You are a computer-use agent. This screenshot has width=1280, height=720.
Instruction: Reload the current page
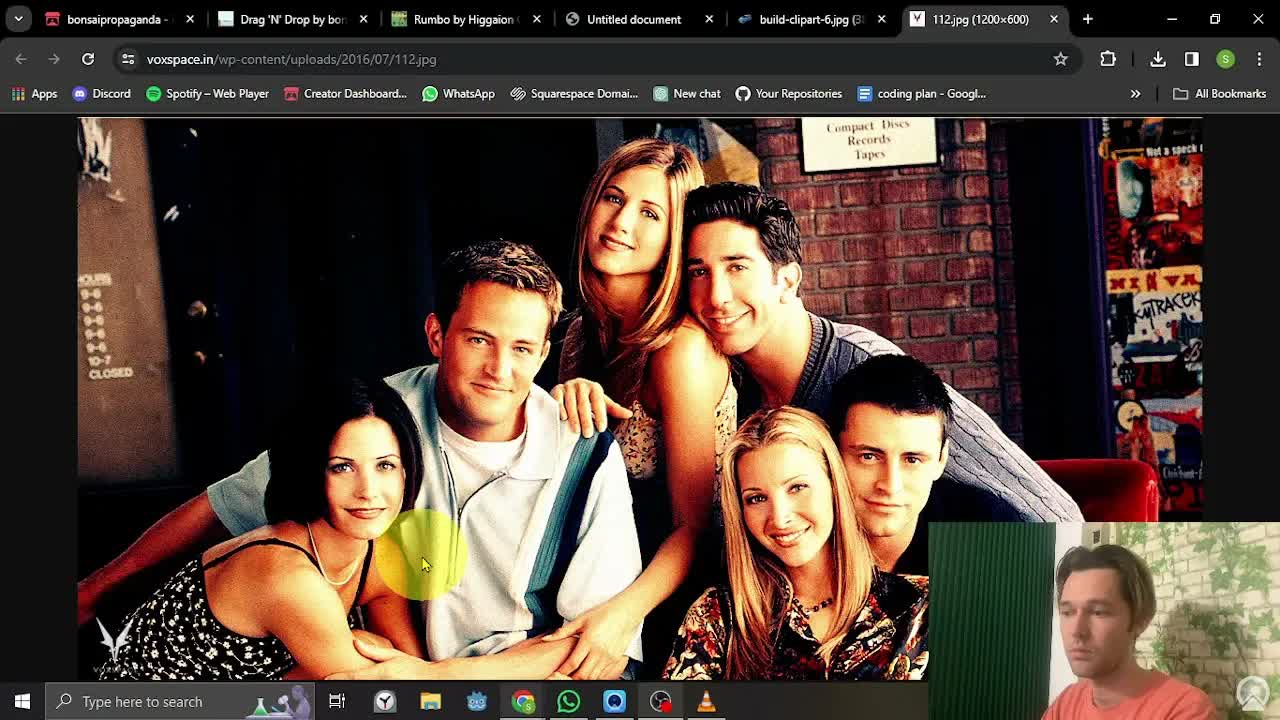pyautogui.click(x=88, y=59)
